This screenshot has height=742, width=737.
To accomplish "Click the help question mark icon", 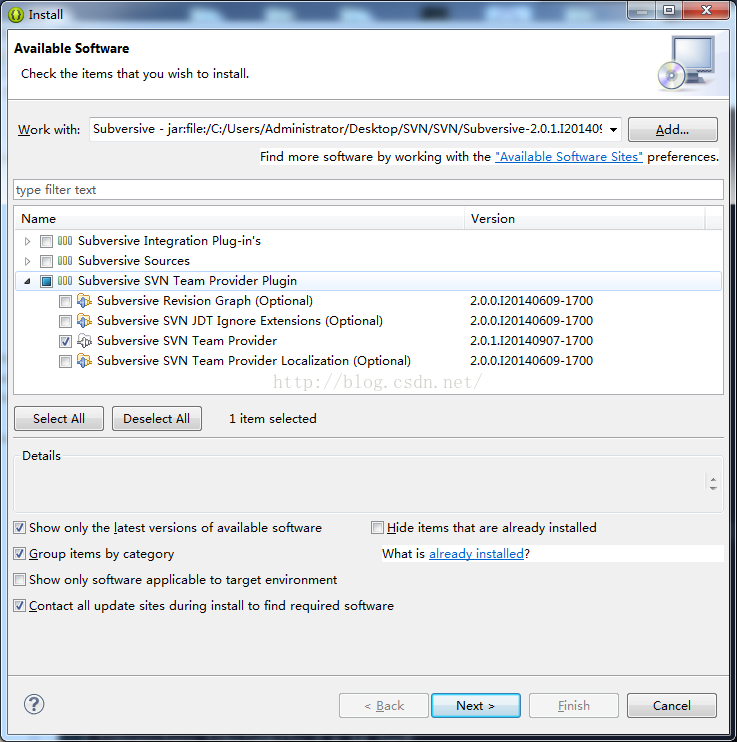I will point(34,704).
